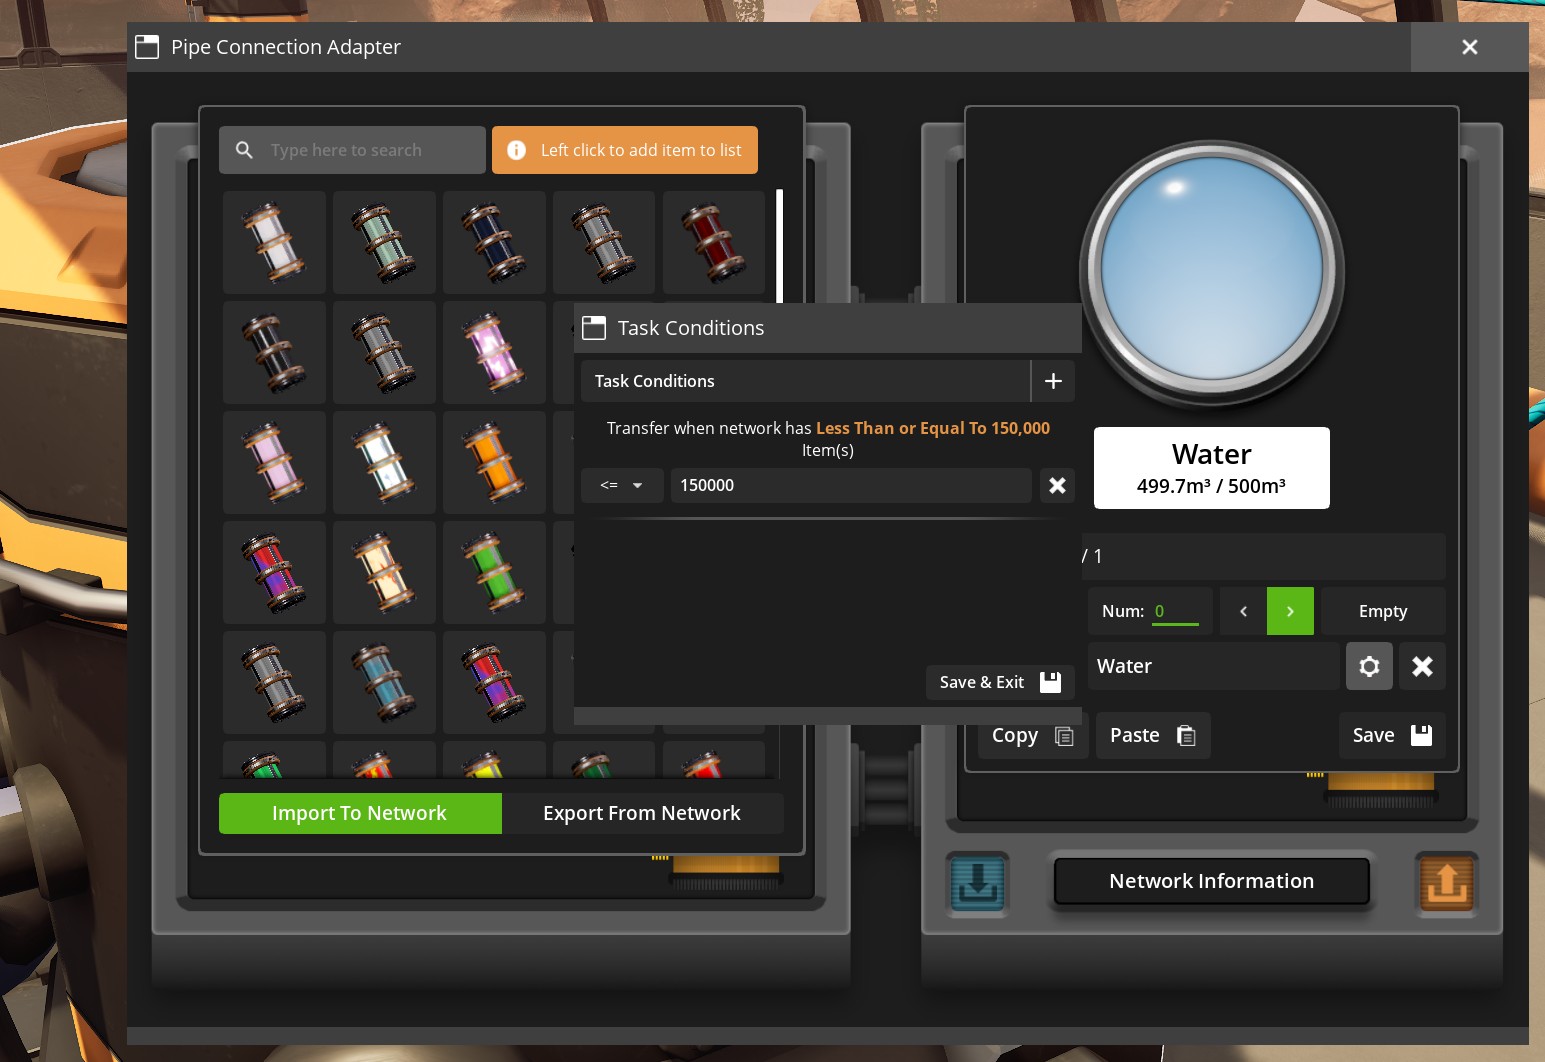Add the cream-colored fluid canister

[384, 572]
